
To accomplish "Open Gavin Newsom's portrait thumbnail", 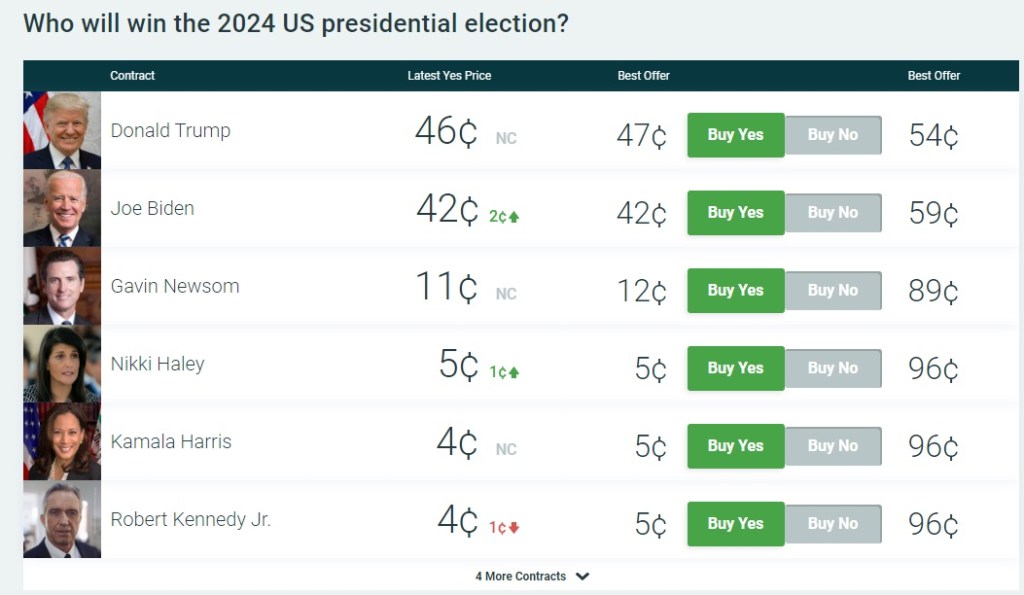I will (x=62, y=286).
